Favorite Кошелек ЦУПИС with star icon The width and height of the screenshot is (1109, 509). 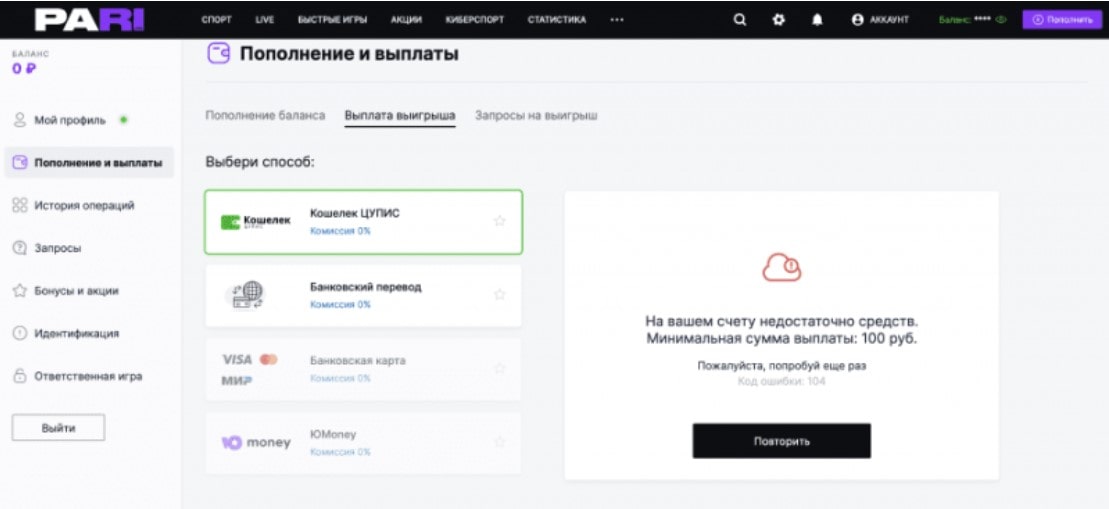pos(499,221)
